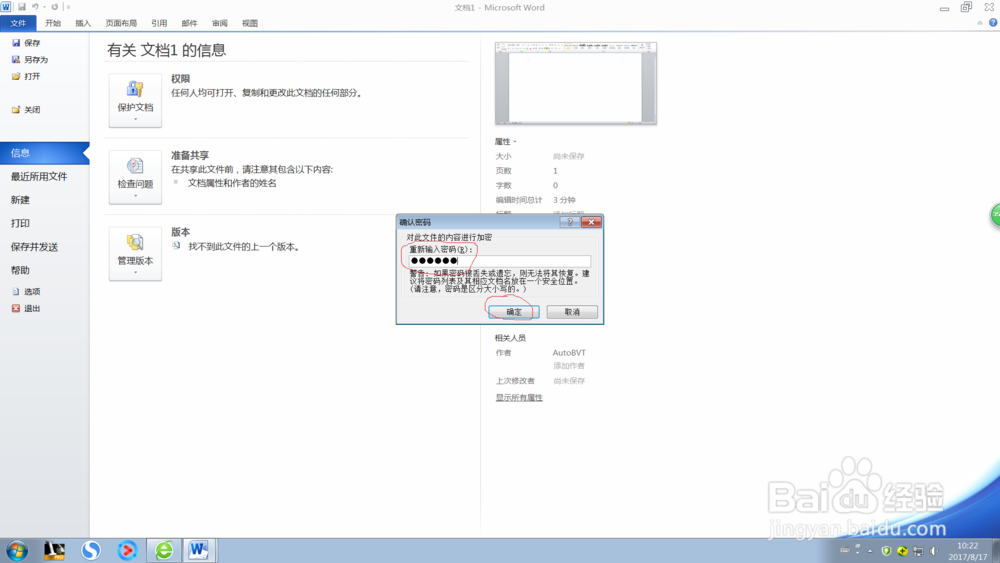Click 添加作者 to add an author
This screenshot has height=563, width=1000.
pyautogui.click(x=568, y=366)
